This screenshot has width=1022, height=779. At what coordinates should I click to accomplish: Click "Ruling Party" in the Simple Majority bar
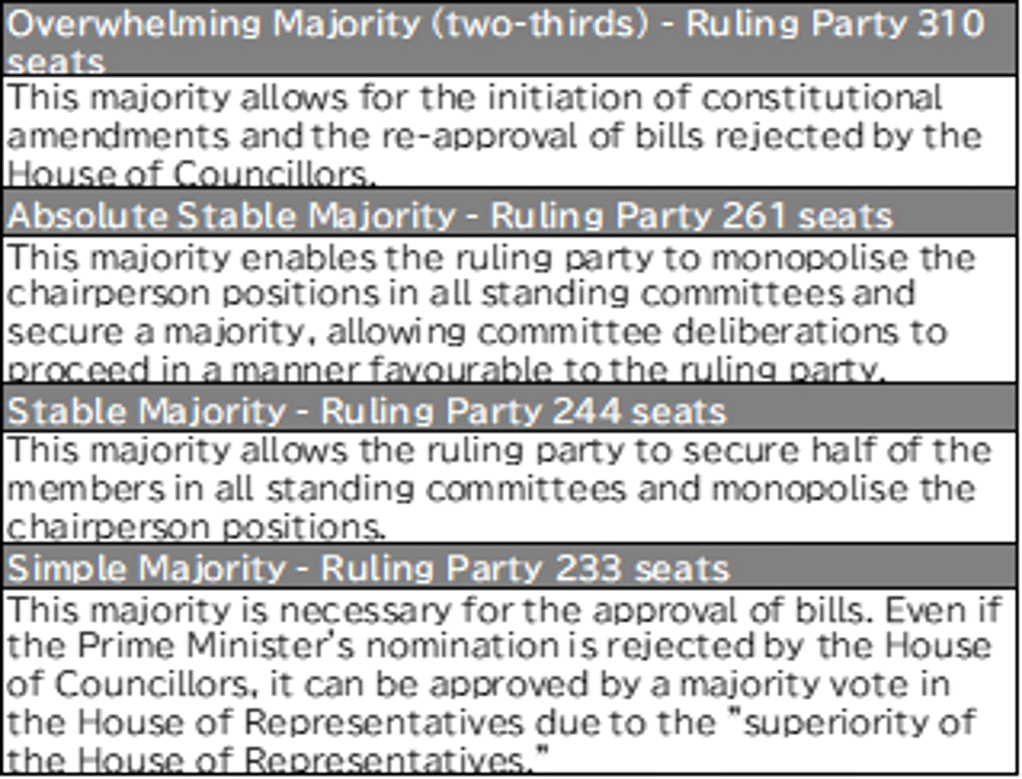pos(431,568)
